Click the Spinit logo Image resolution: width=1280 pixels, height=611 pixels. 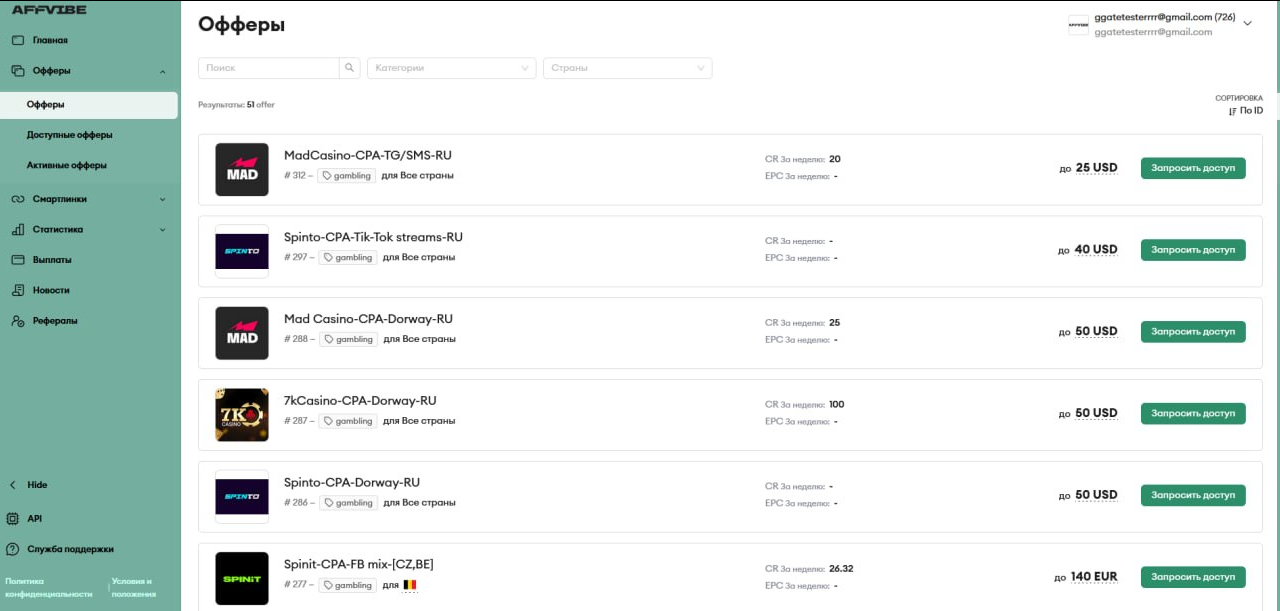242,578
